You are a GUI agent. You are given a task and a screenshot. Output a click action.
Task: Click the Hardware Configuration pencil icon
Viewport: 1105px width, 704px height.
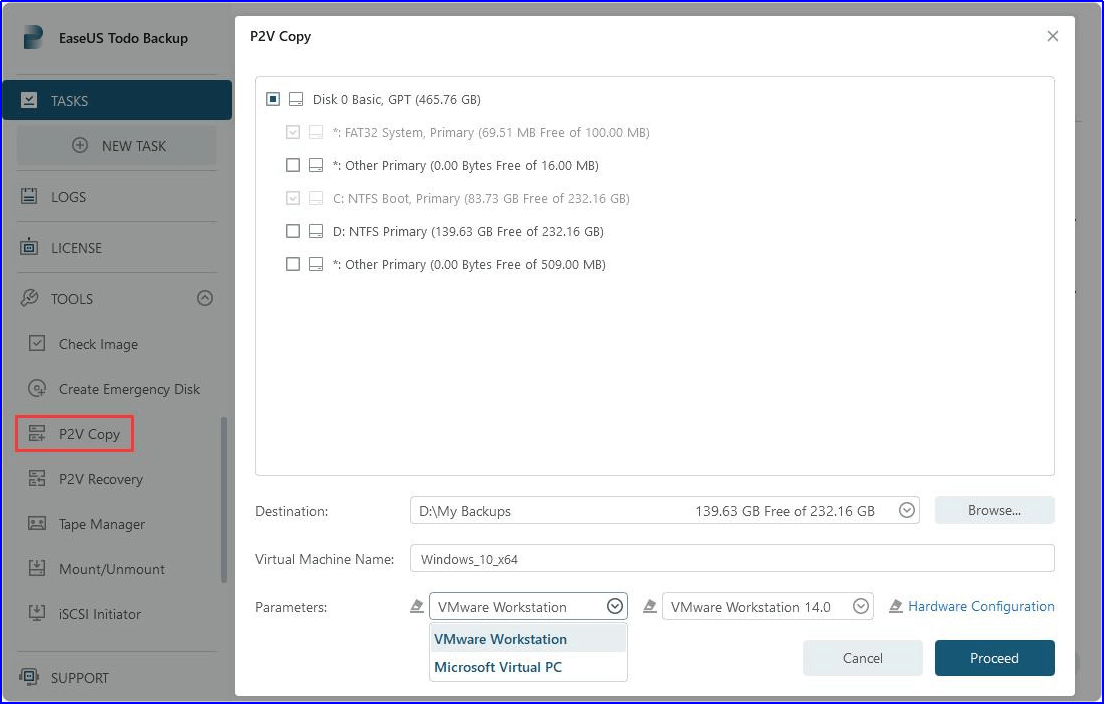click(896, 606)
